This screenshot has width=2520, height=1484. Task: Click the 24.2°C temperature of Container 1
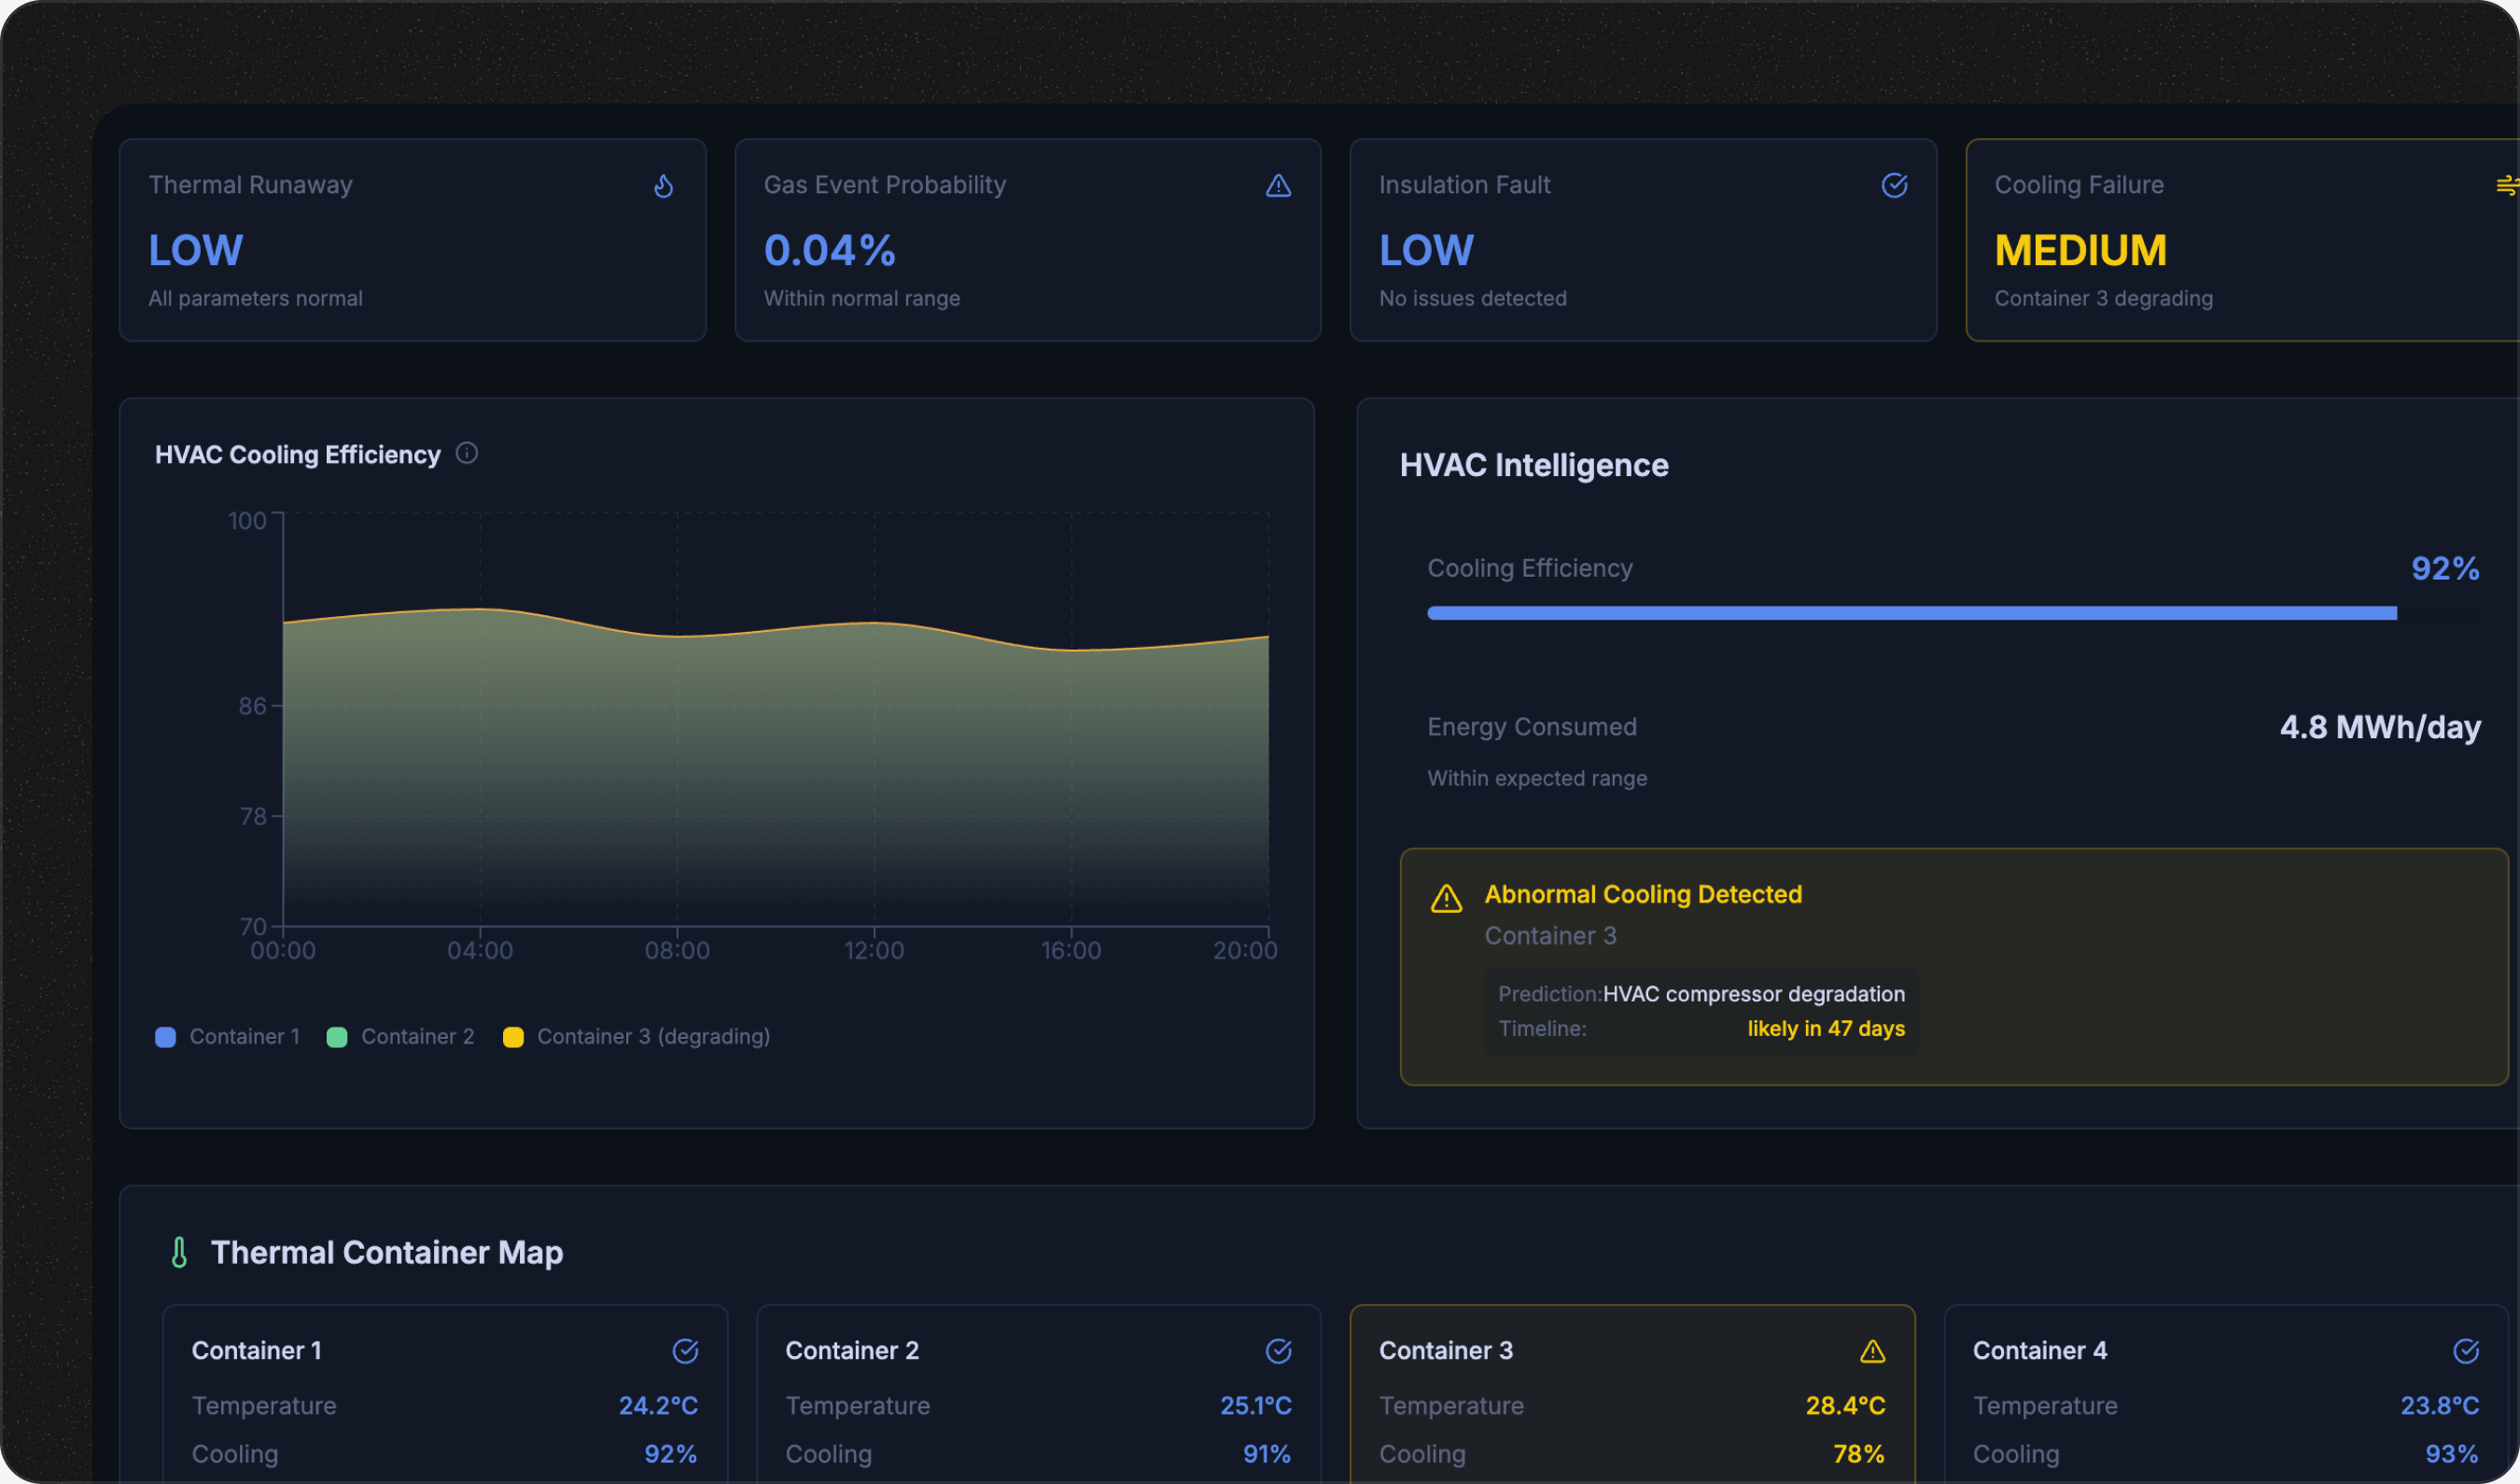pyautogui.click(x=658, y=1406)
